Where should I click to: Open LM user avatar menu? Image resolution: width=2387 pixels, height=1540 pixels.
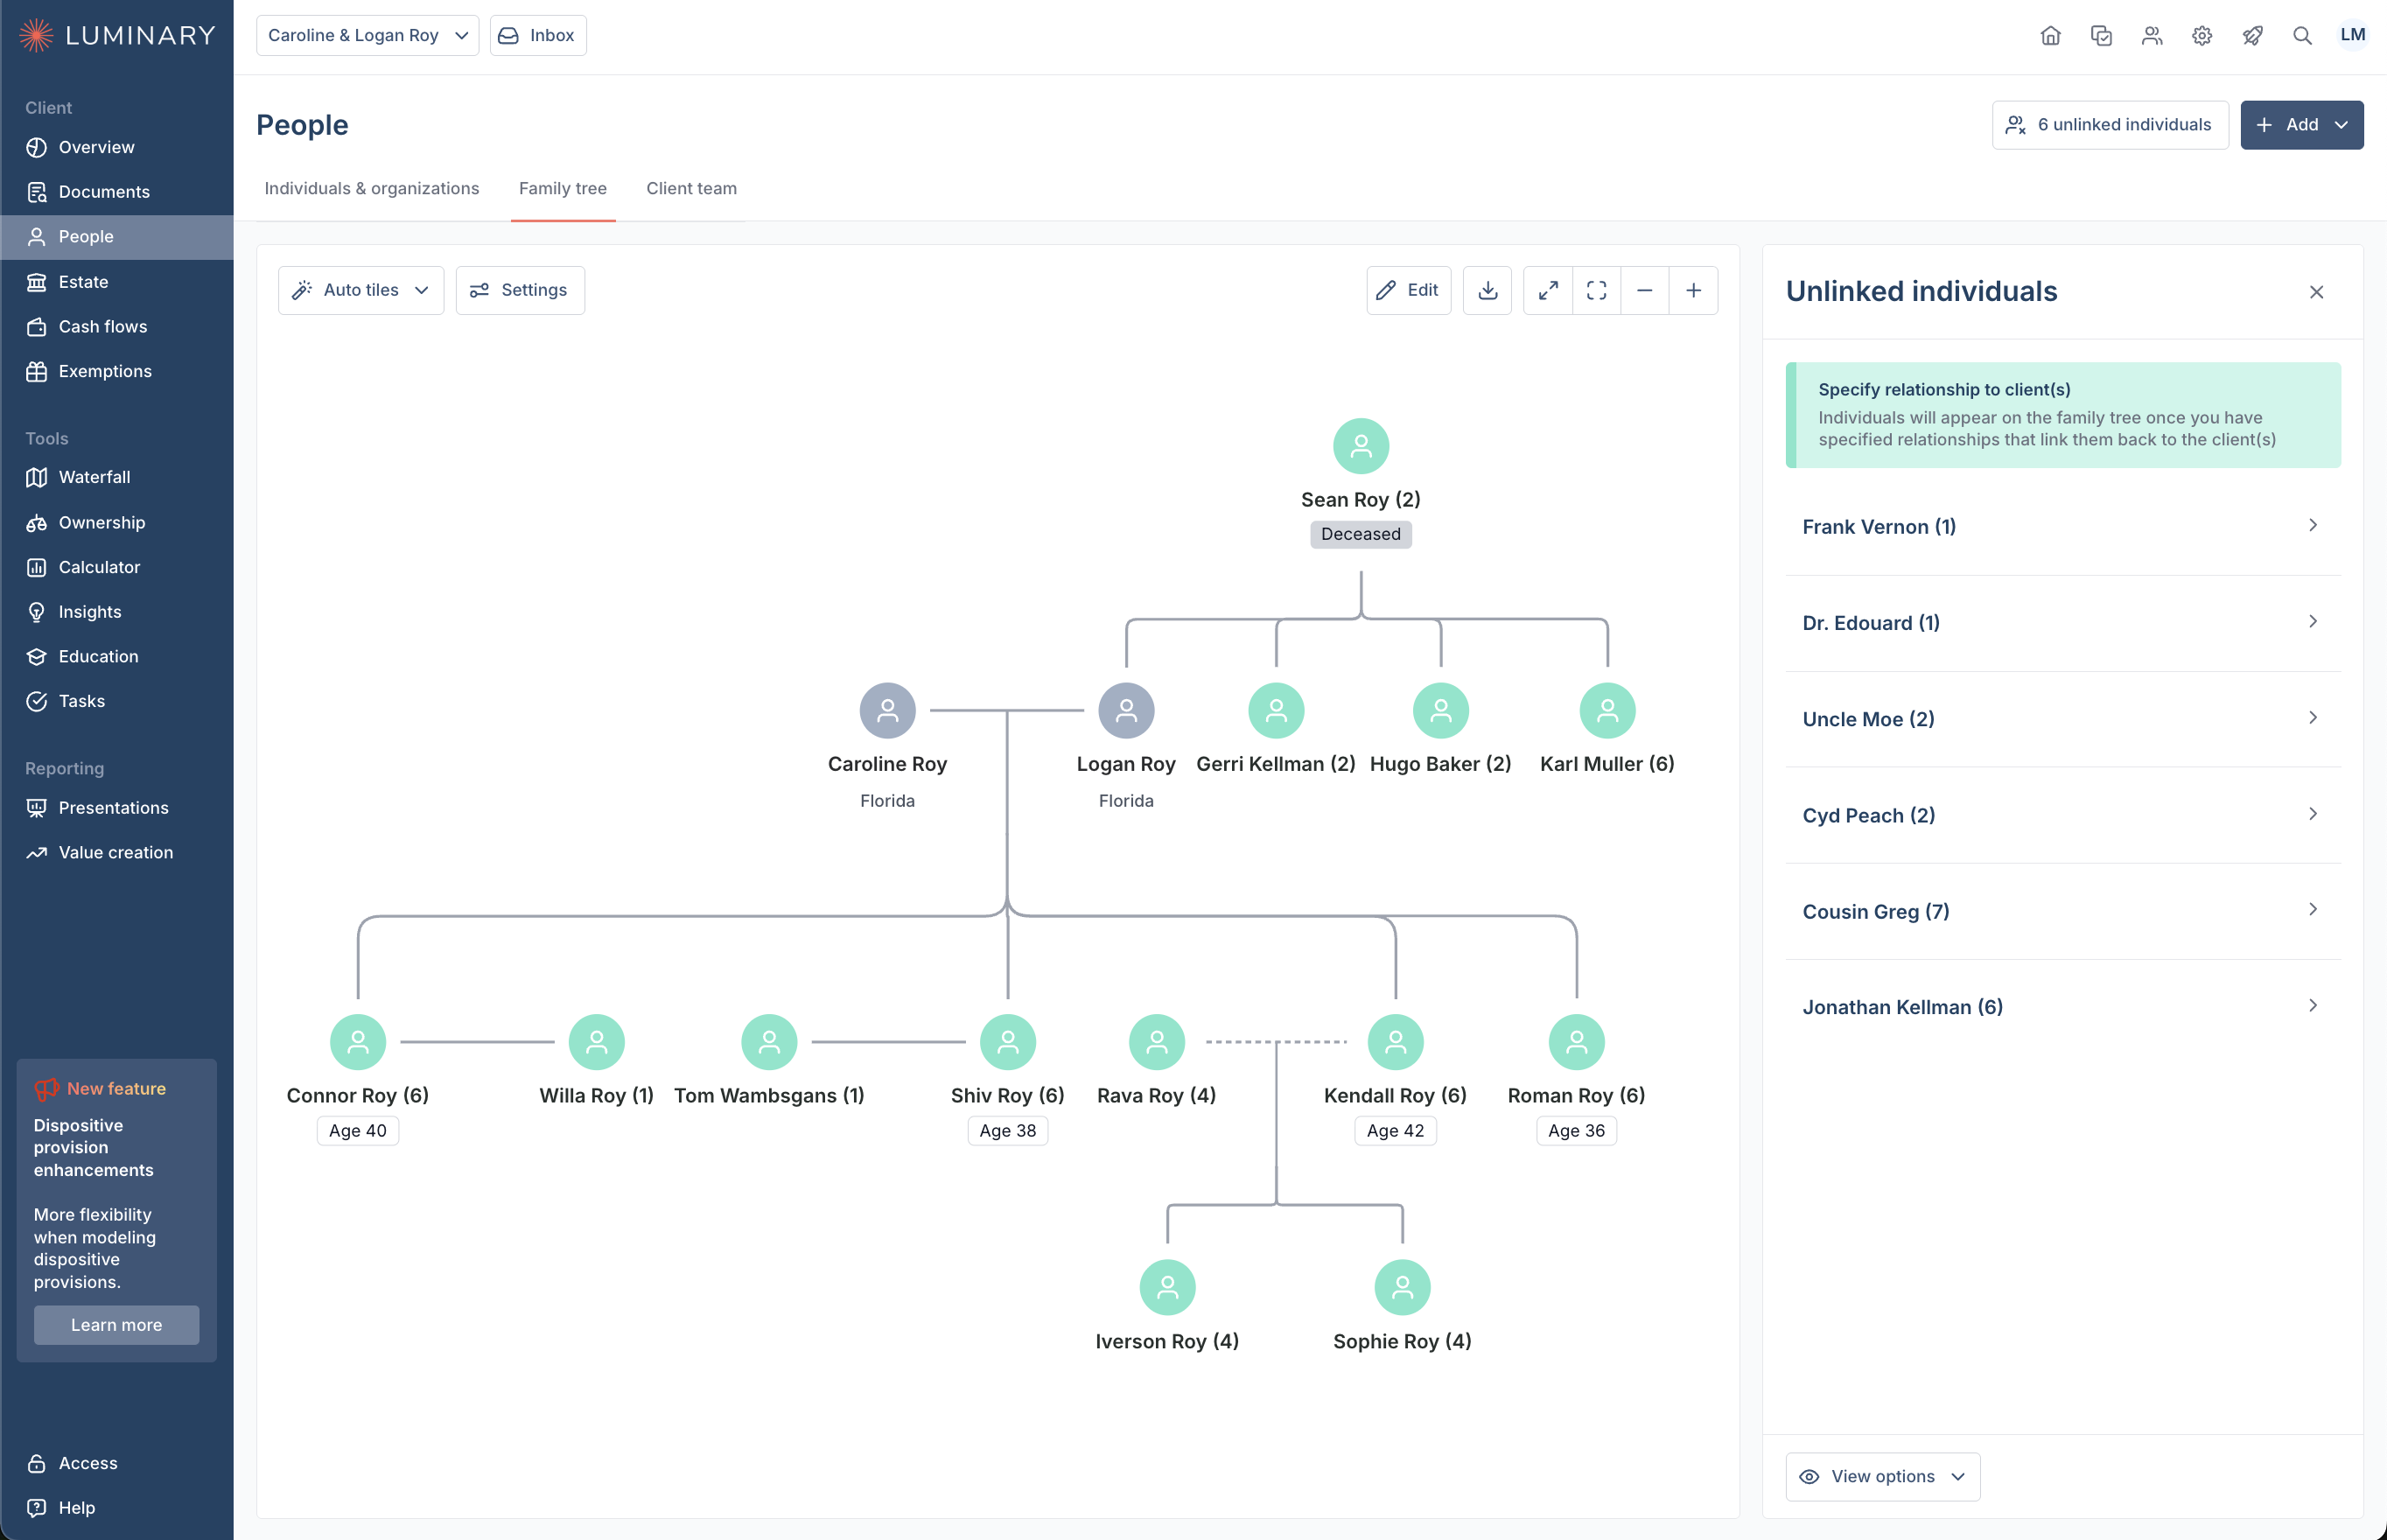coord(2352,35)
